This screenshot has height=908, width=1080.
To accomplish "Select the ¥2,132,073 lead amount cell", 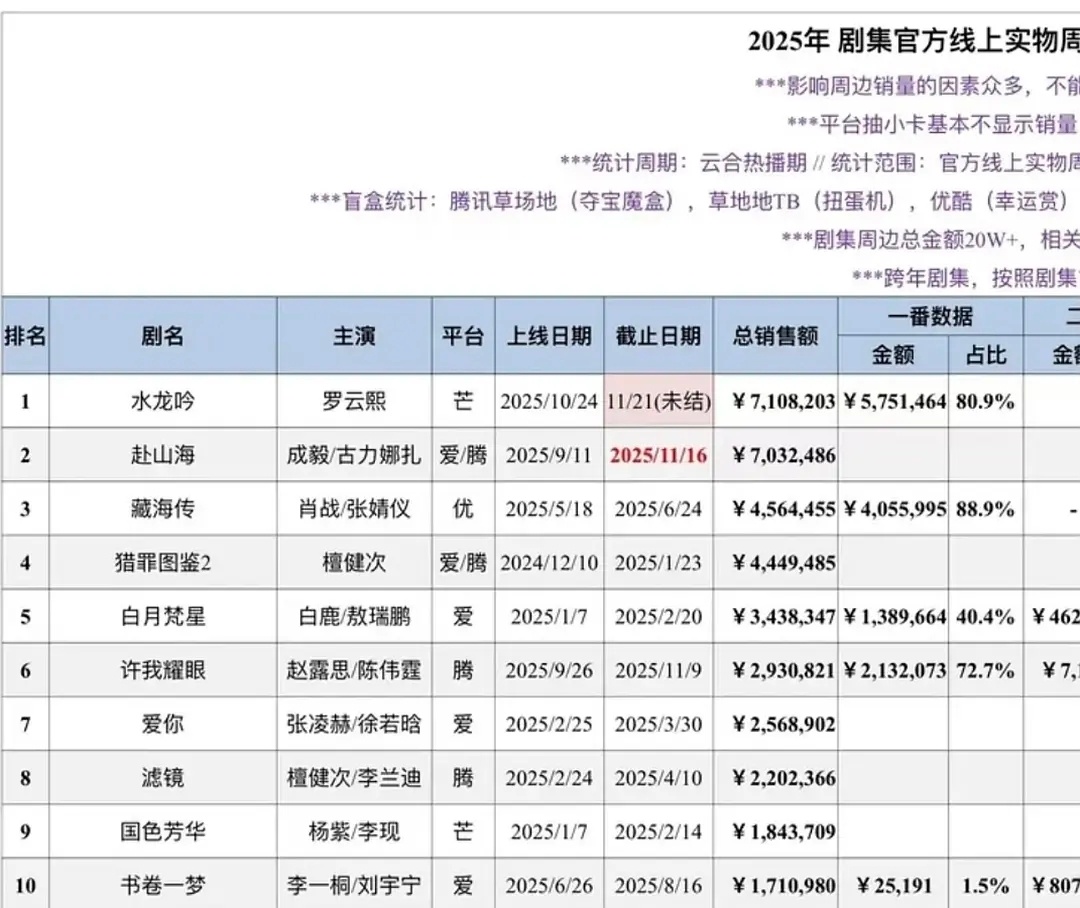I will pos(893,670).
